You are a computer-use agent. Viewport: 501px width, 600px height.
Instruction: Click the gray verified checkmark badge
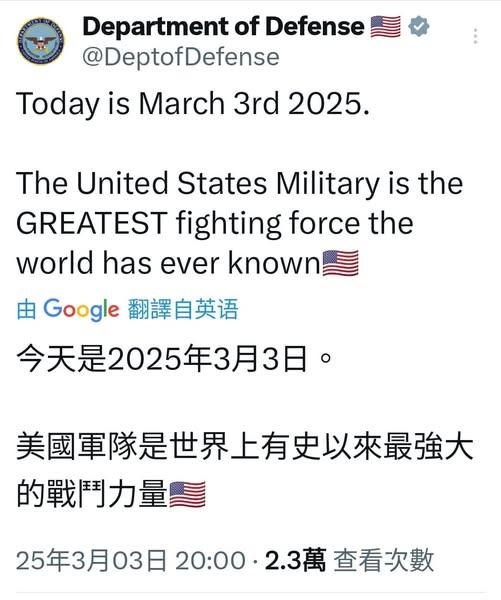419,26
